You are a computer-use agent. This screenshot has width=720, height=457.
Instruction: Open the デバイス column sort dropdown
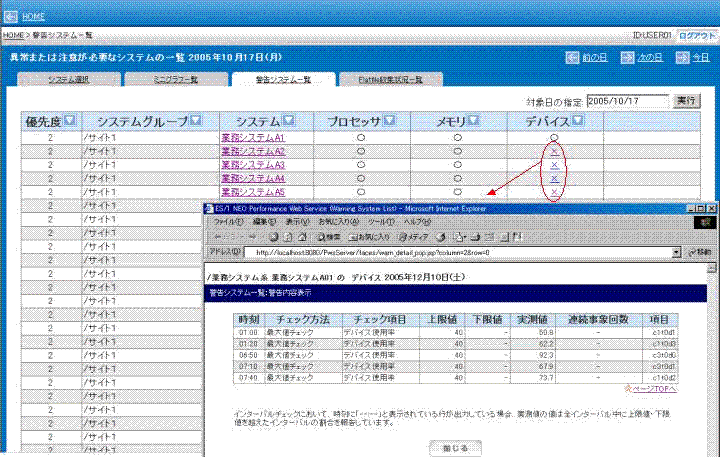coord(578,121)
